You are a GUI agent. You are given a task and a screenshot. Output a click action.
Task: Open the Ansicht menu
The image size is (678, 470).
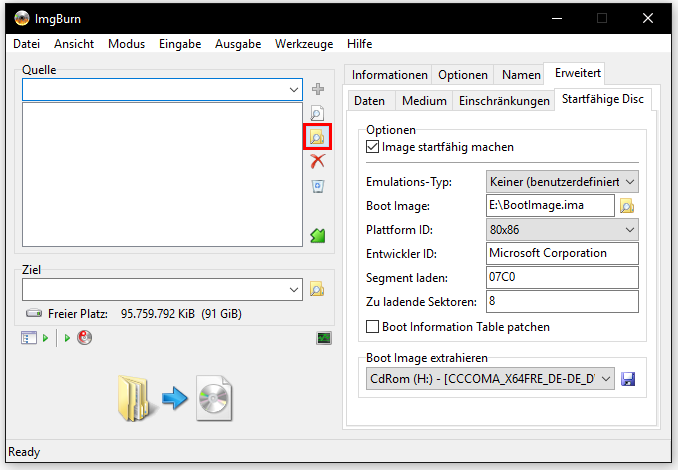coord(74,44)
